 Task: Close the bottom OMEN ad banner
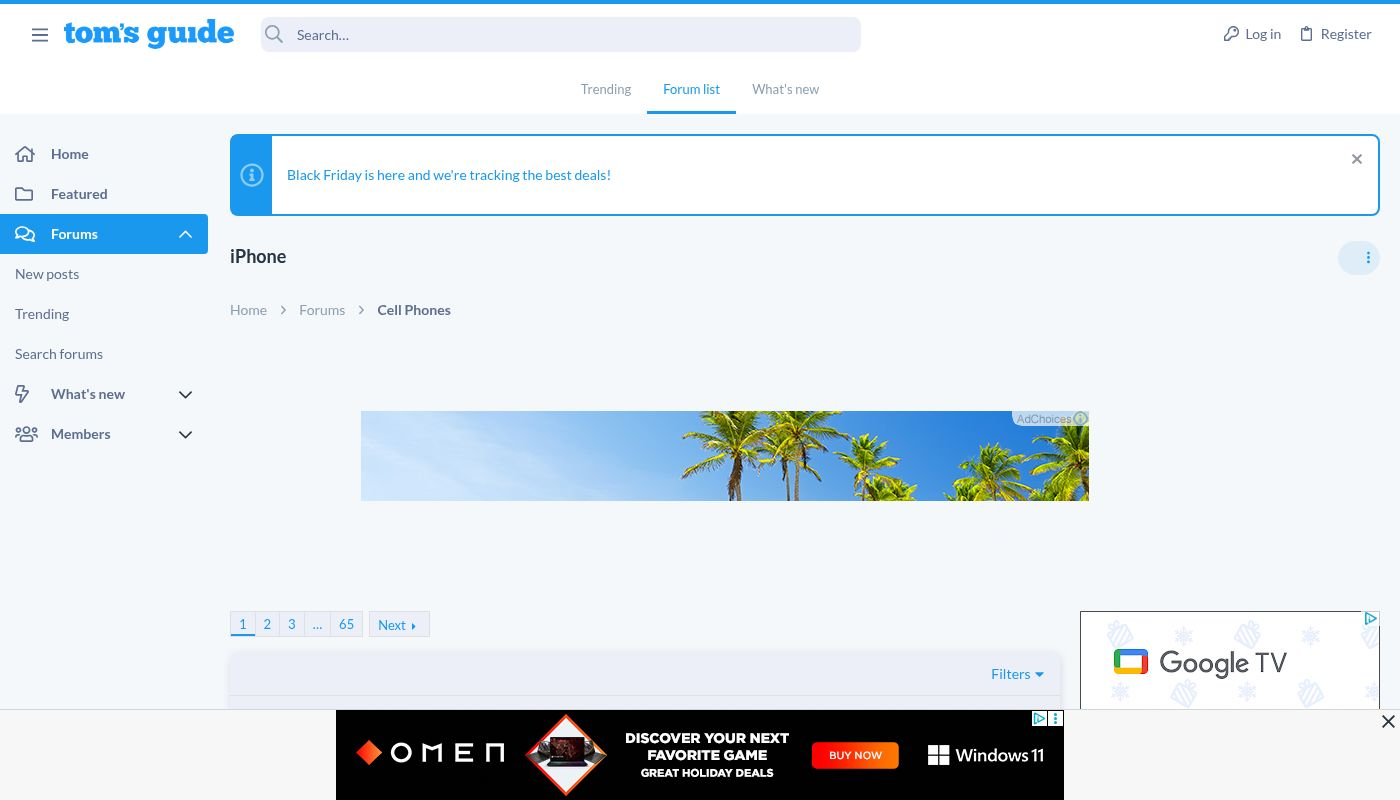(x=1387, y=722)
